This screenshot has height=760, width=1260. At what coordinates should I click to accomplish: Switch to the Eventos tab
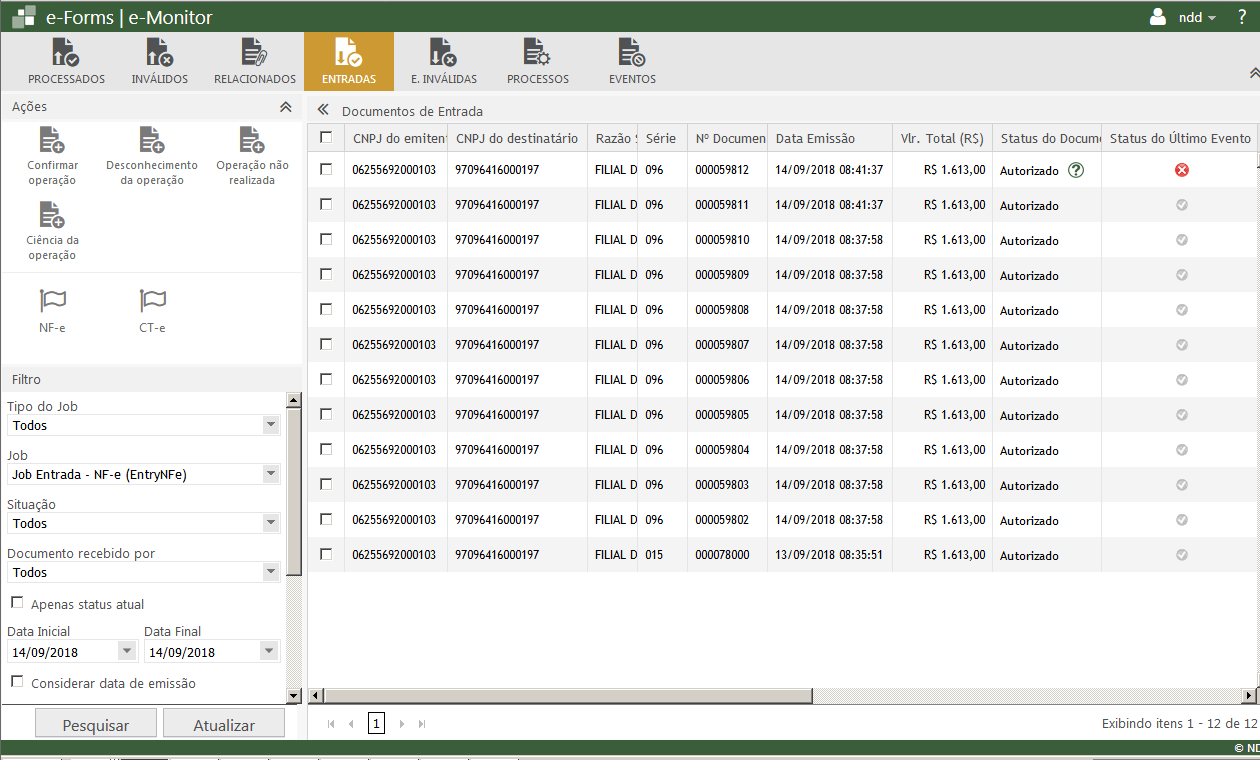(632, 62)
